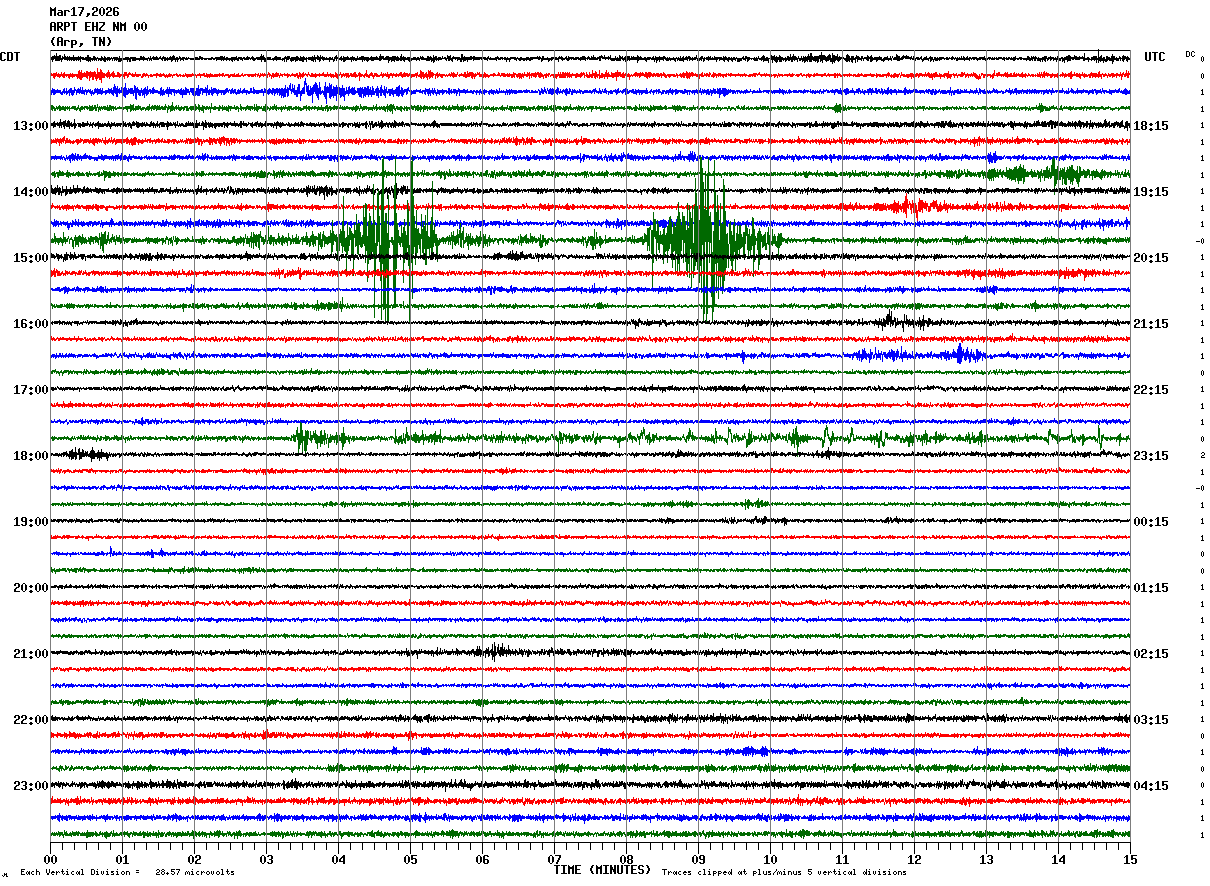This screenshot has width=1210, height=886.
Task: Click the minute axis tick label 03
Action: coord(266,859)
